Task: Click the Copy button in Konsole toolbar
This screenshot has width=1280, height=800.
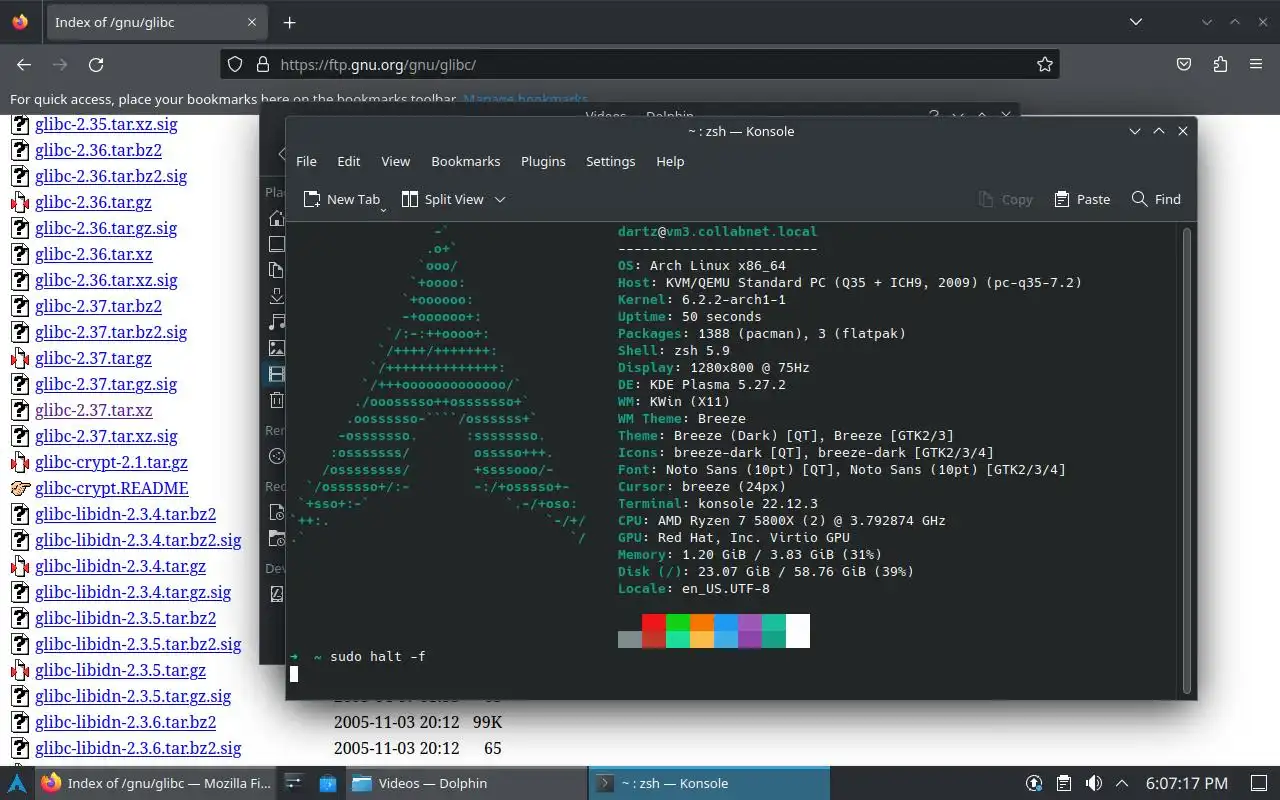Action: [x=1005, y=199]
